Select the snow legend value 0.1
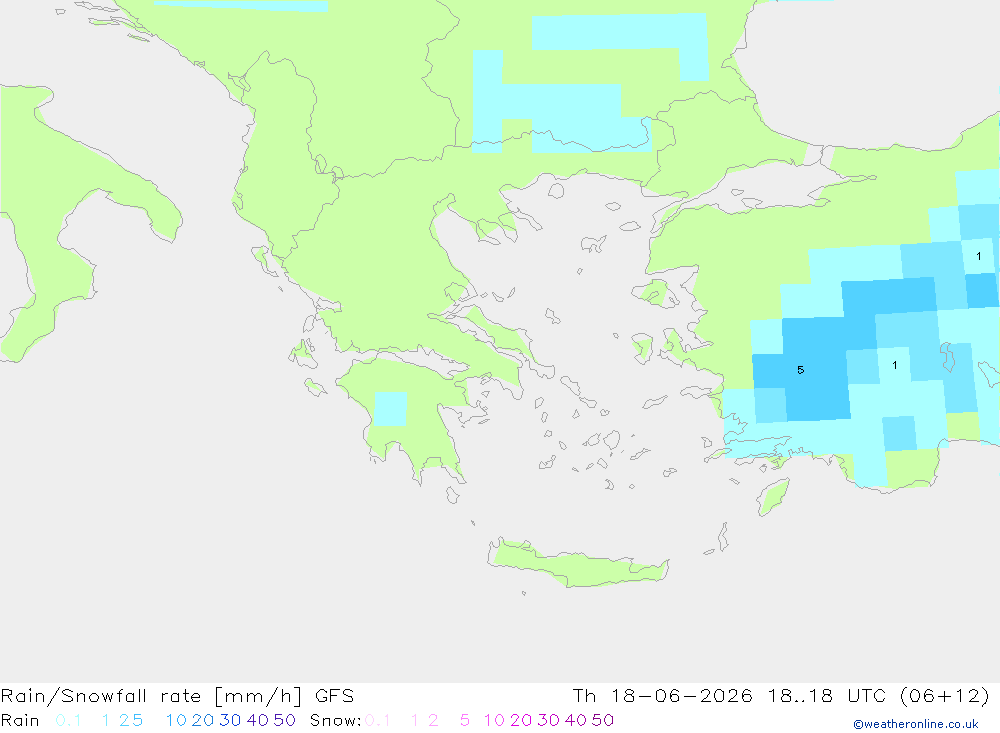Screen dimensions: 1000x733 [x=378, y=720]
